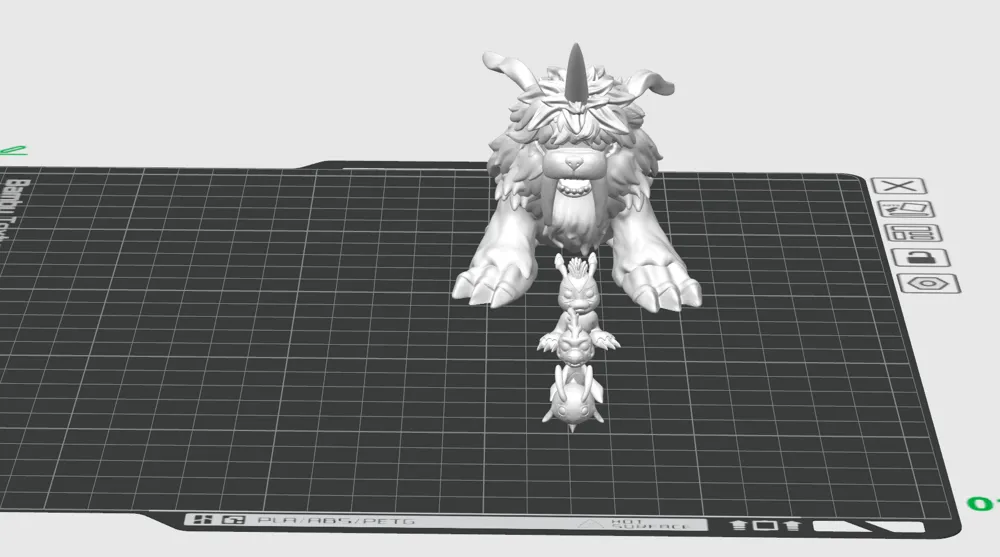
Task: Auto-orient objects on this plate
Action: (906, 209)
